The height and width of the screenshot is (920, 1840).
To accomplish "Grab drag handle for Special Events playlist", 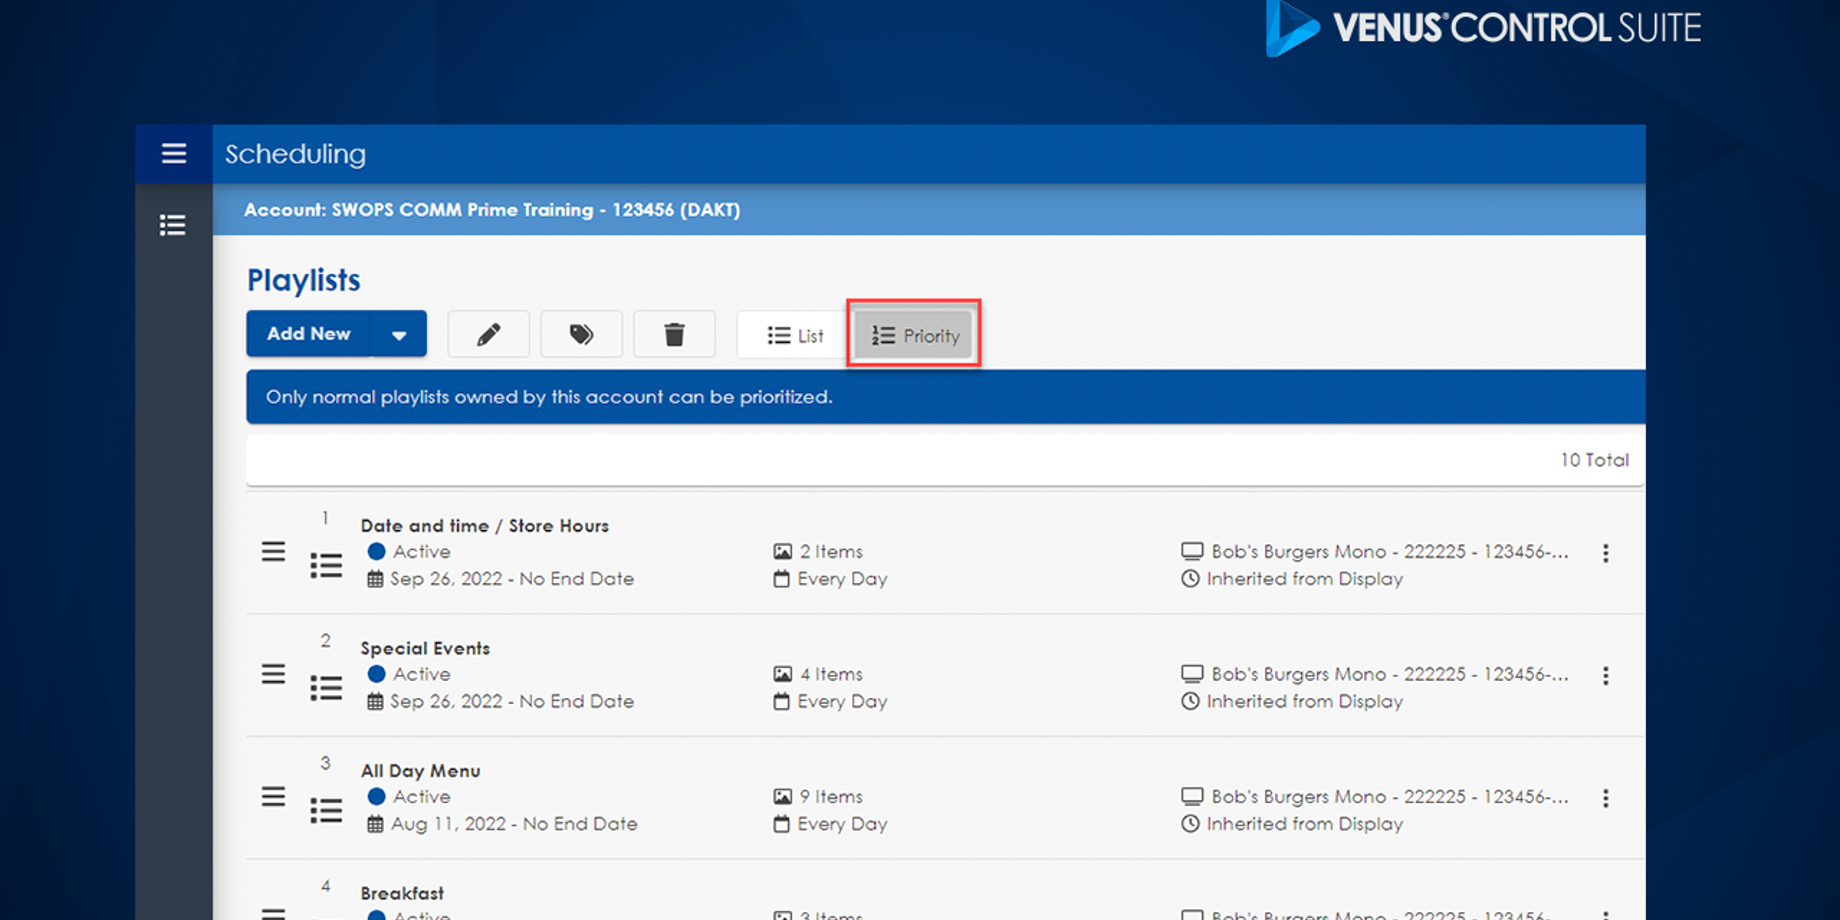I will 273,675.
